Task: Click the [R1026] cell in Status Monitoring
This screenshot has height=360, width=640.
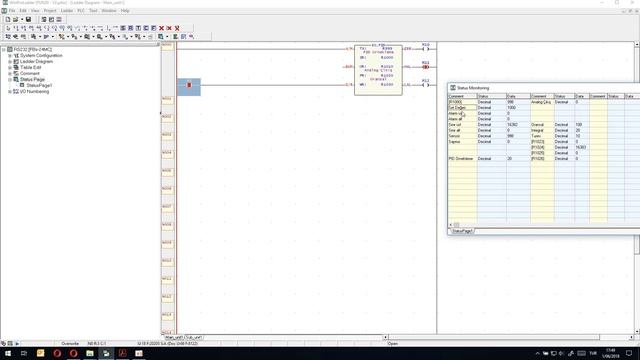Action: click(x=542, y=159)
